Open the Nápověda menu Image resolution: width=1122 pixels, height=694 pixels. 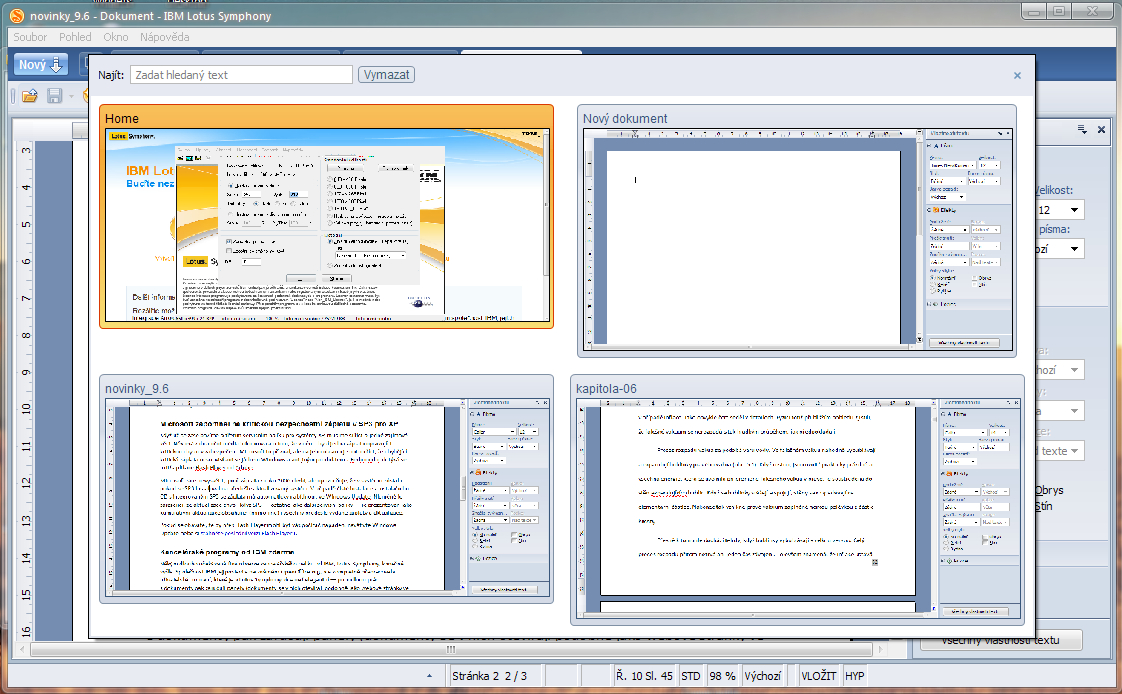(165, 37)
